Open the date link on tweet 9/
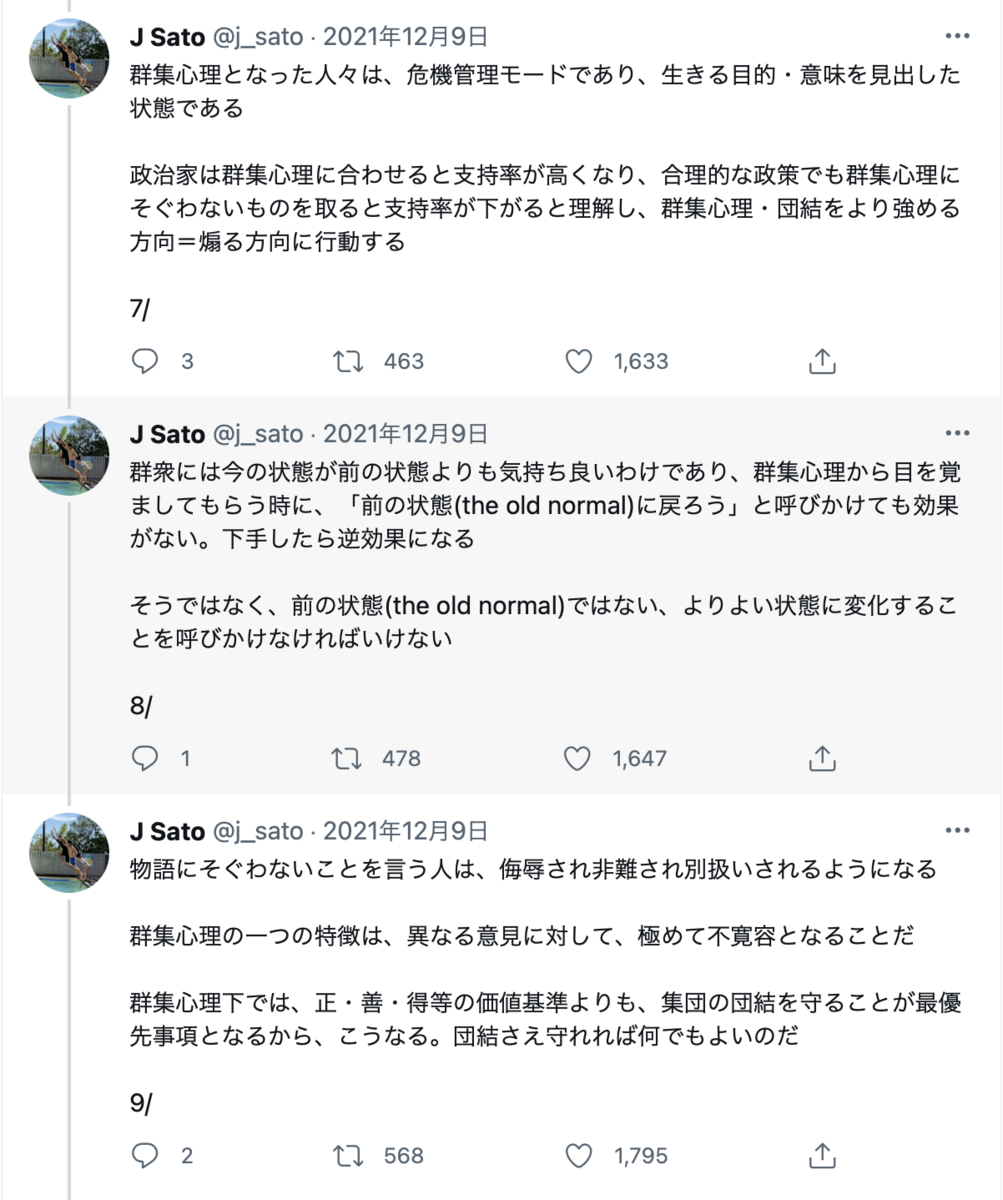This screenshot has height=1200, width=1003. coord(405,831)
